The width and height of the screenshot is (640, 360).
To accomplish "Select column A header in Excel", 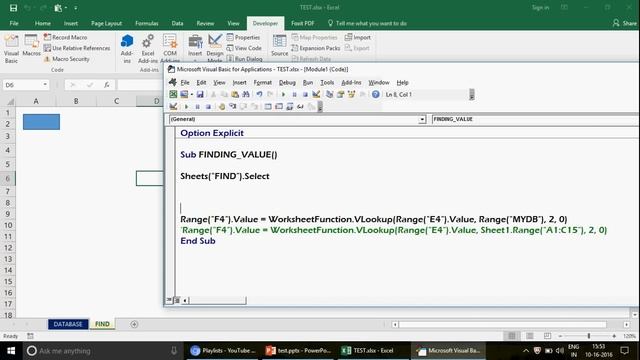I will [x=36, y=101].
